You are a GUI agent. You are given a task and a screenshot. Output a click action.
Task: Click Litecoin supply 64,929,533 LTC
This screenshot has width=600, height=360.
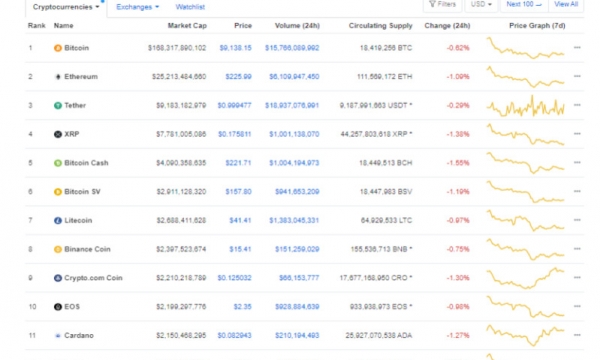(x=386, y=220)
